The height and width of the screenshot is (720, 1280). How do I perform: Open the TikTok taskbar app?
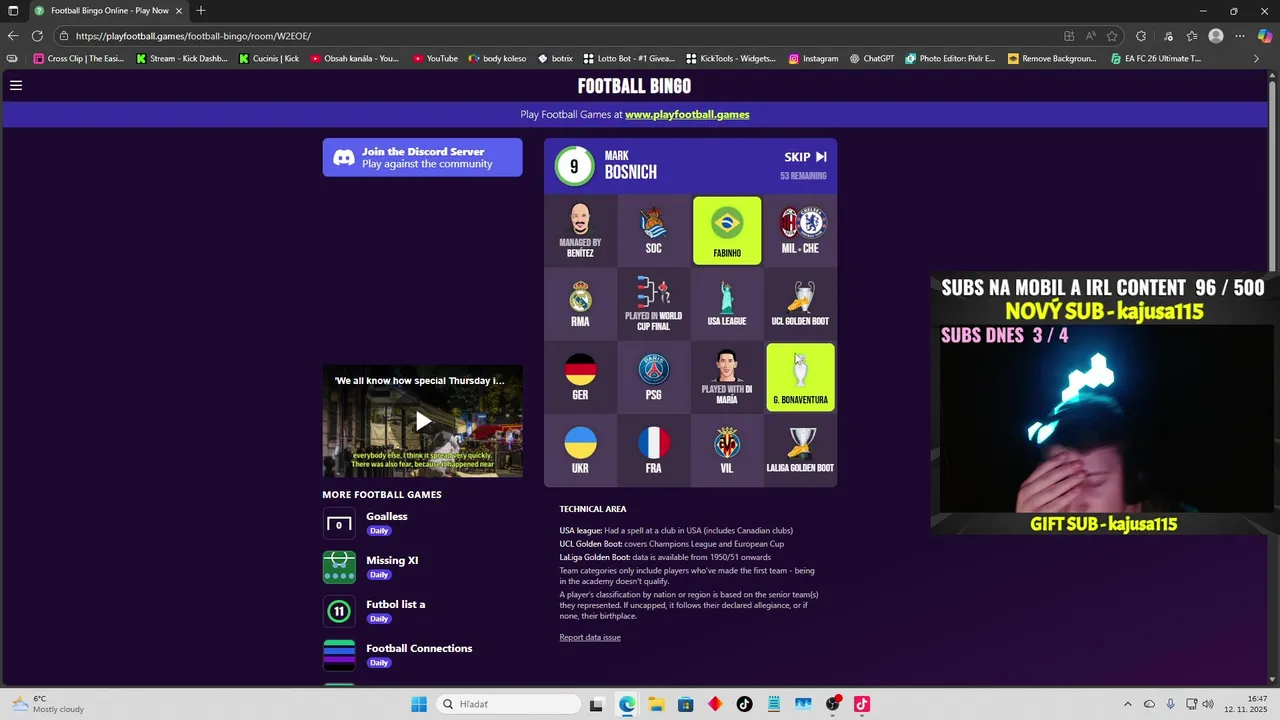tap(744, 704)
